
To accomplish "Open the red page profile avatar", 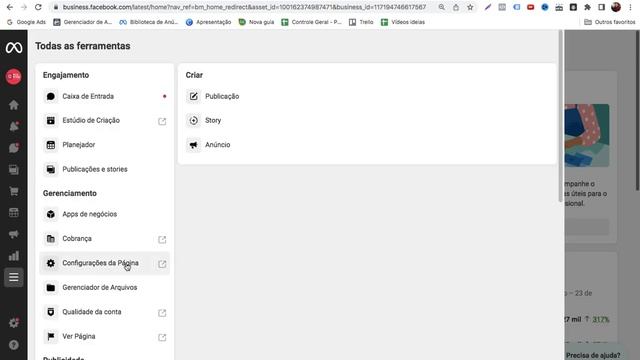I will [13, 76].
